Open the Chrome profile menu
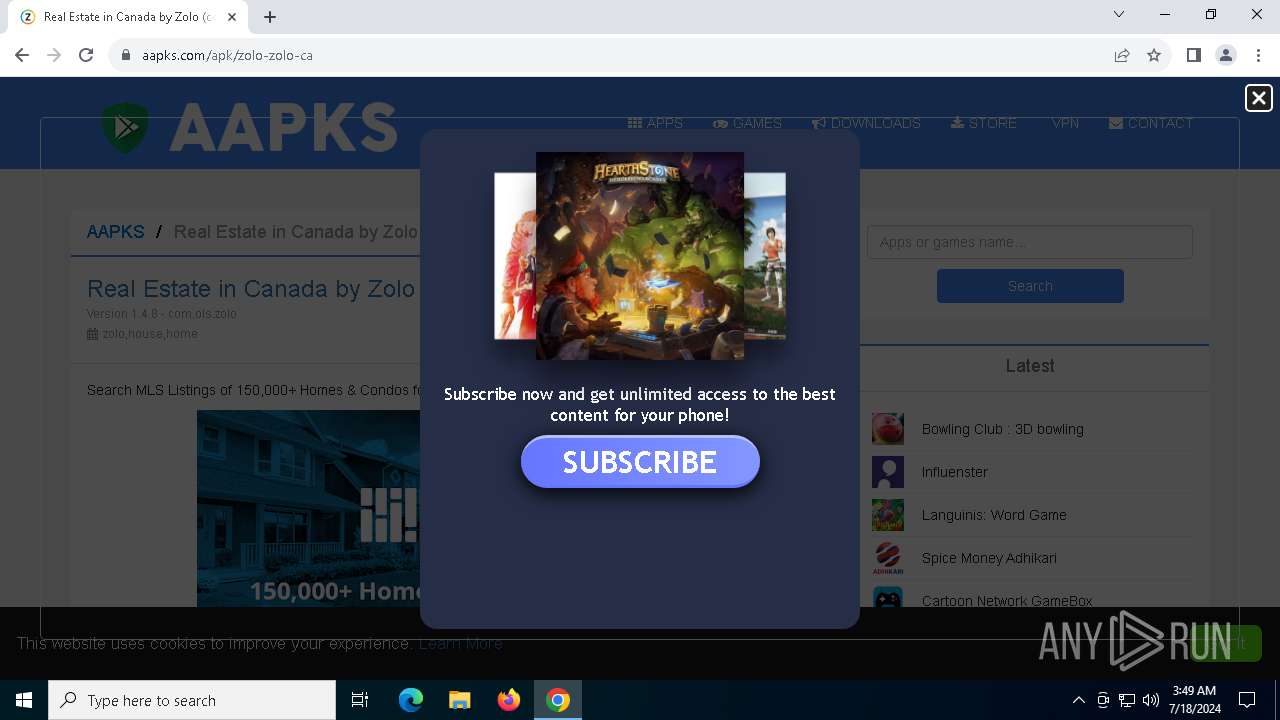This screenshot has width=1280, height=720. [1225, 55]
